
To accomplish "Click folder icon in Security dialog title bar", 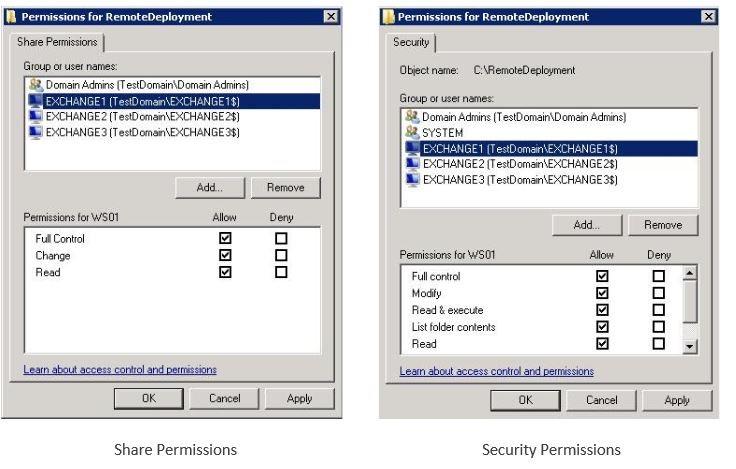I will click(388, 17).
